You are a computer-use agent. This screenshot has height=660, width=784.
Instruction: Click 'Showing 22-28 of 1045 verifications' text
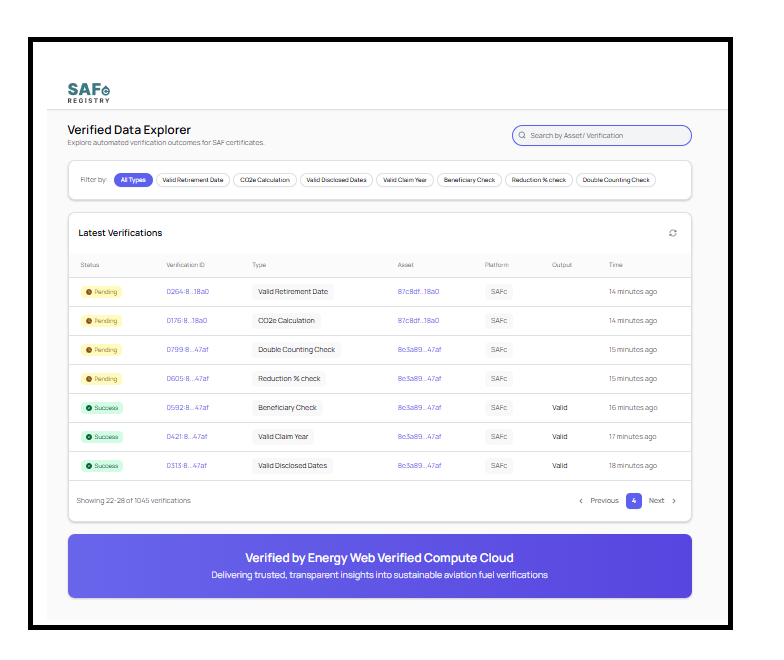(x=134, y=501)
